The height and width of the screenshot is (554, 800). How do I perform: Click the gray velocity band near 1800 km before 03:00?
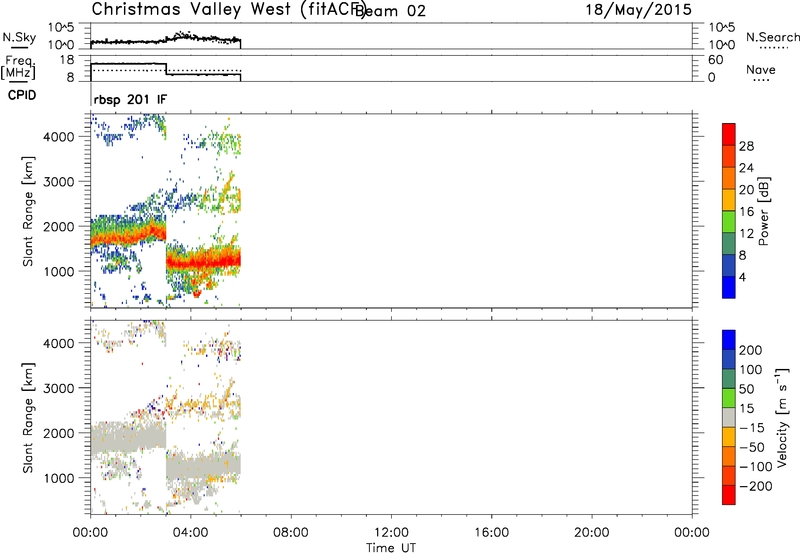point(128,438)
